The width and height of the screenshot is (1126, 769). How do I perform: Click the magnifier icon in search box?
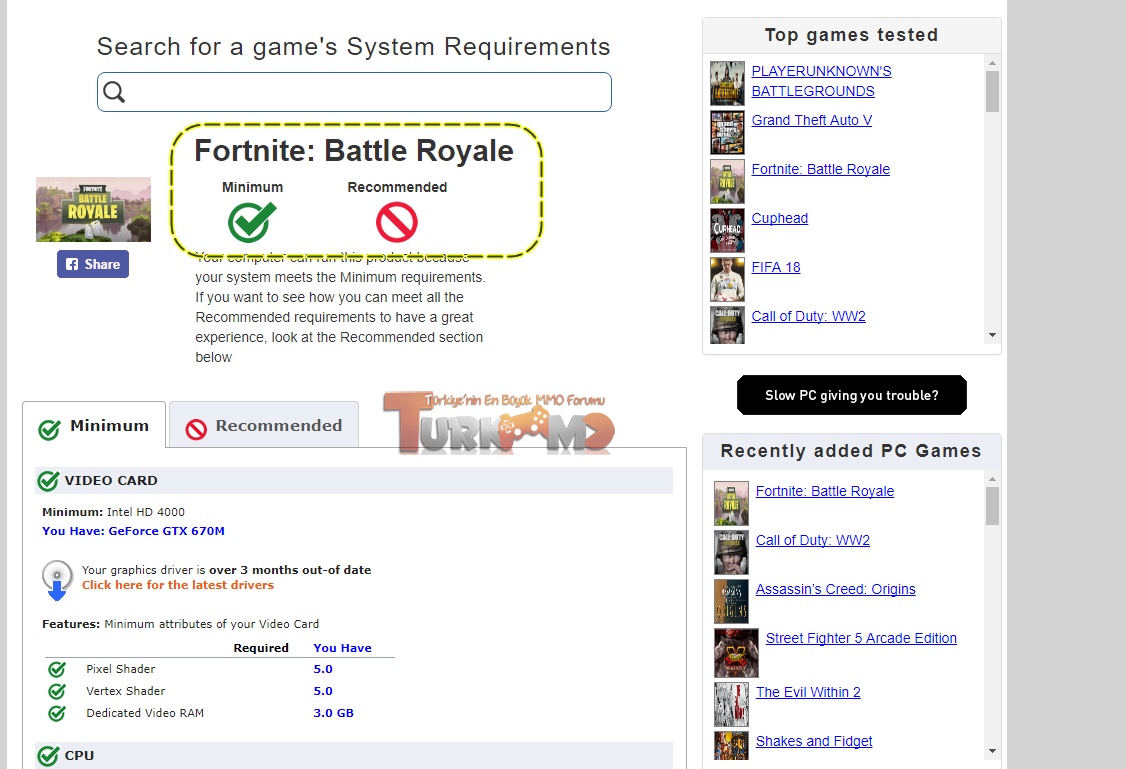[x=114, y=92]
